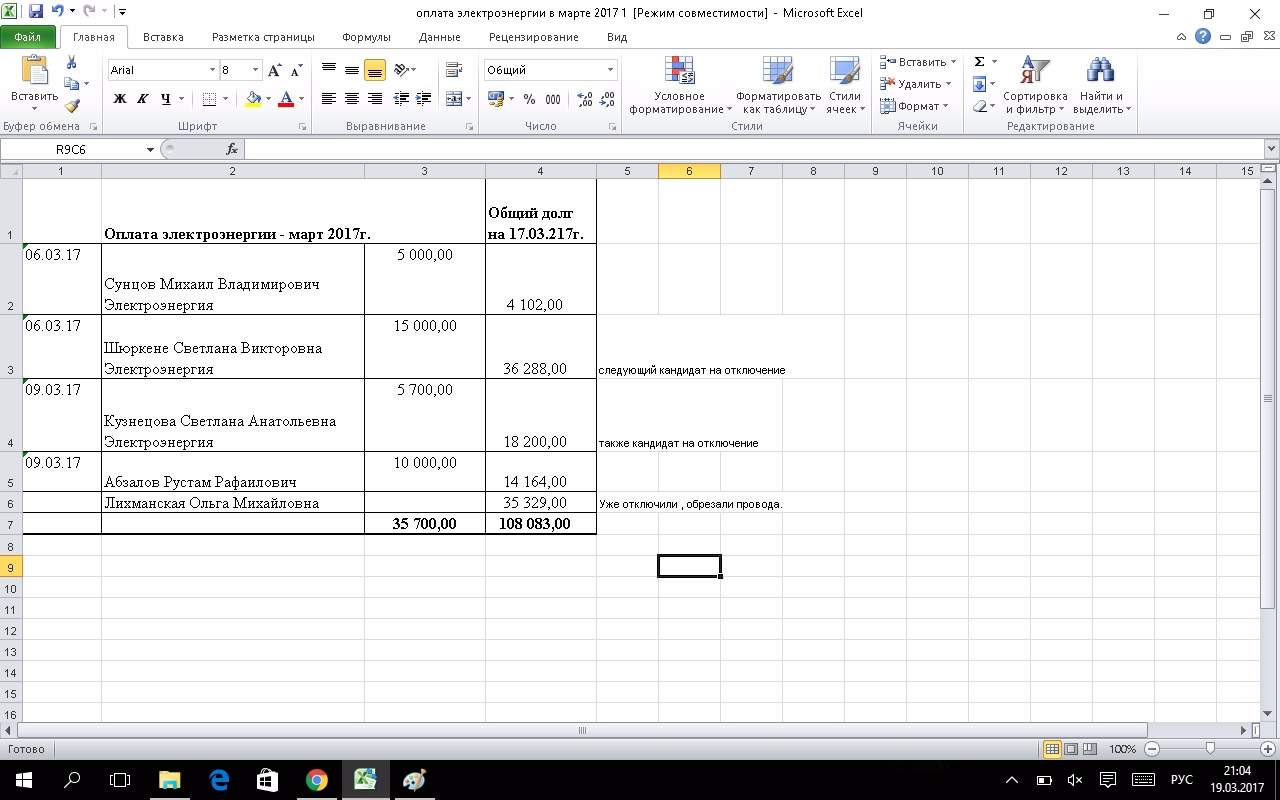
Task: Toggle underline formatting (Ч)
Action: tap(166, 99)
